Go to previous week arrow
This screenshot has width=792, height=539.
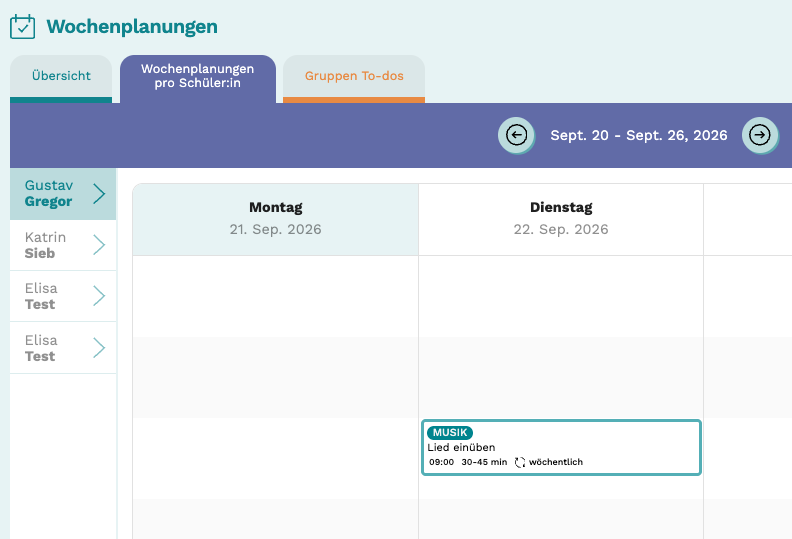point(516,135)
